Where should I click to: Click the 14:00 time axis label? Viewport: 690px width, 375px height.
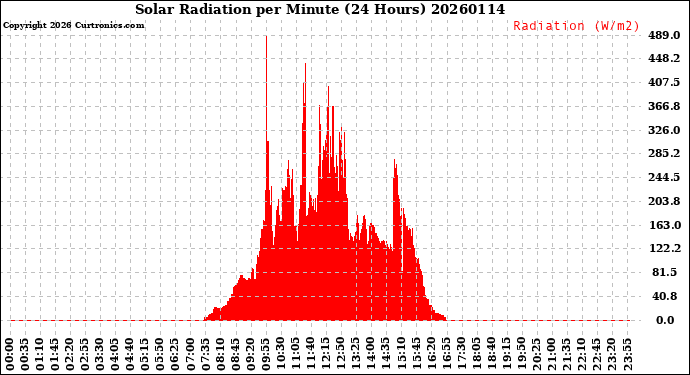pos(371,354)
